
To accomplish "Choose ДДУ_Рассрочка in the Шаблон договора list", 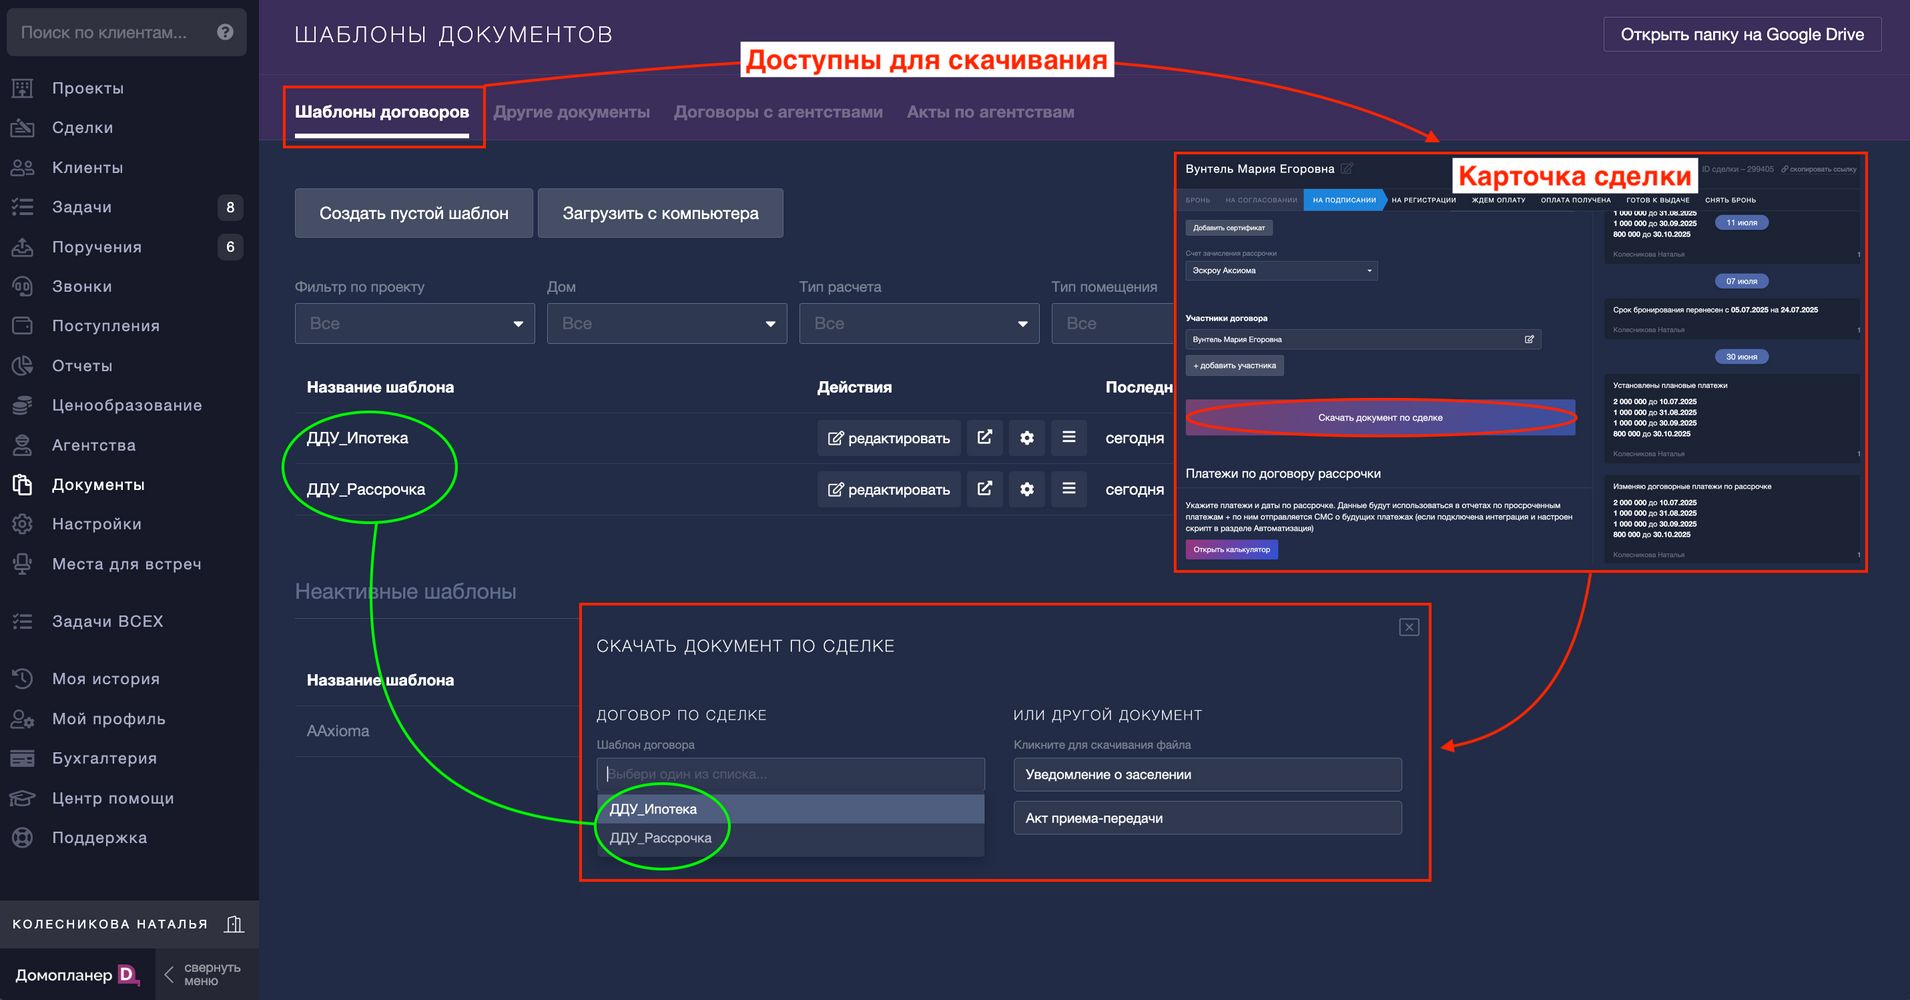I will (791, 838).
